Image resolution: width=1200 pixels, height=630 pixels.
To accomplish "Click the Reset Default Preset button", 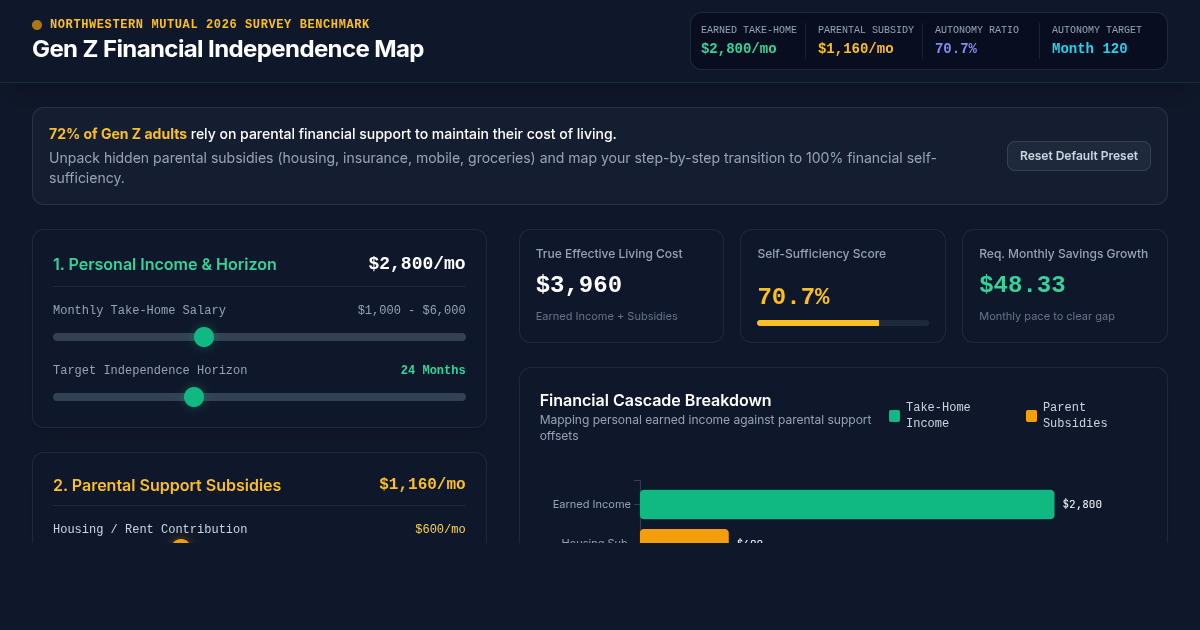I will [x=1078, y=156].
